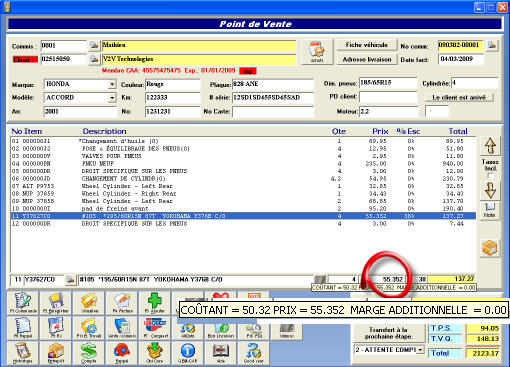510x367 pixels.
Task: Click the Plaque field showing 826 ANE
Action: (x=273, y=84)
